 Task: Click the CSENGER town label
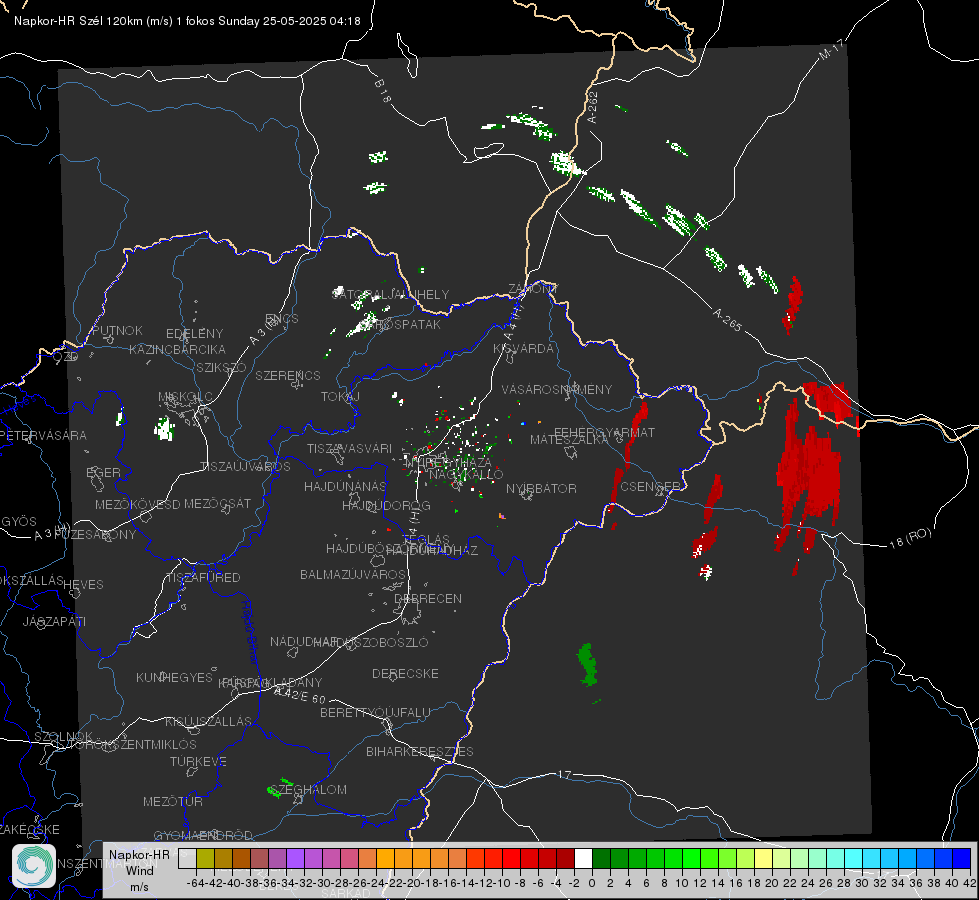coord(650,487)
